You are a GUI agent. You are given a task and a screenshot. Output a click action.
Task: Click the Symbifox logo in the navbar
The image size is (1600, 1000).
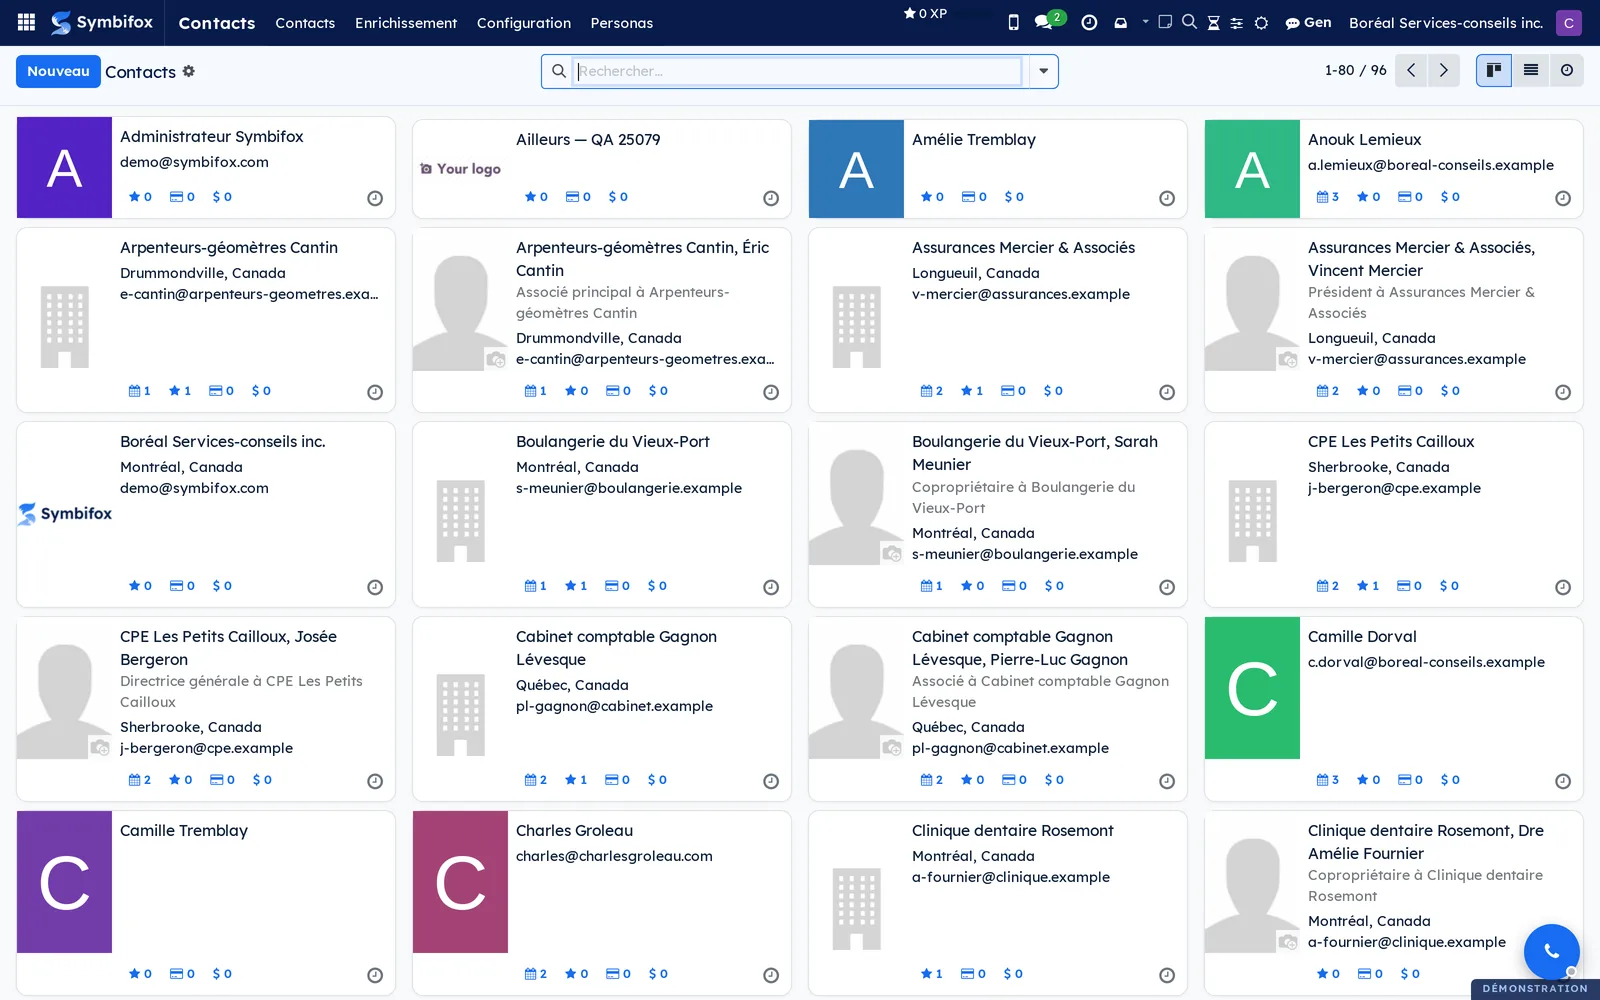[102, 22]
